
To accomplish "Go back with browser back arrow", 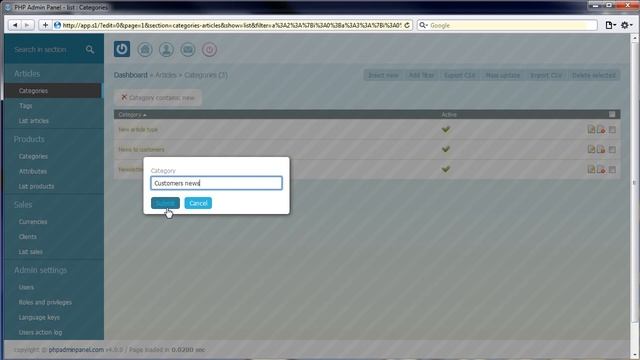I will 15,25.
